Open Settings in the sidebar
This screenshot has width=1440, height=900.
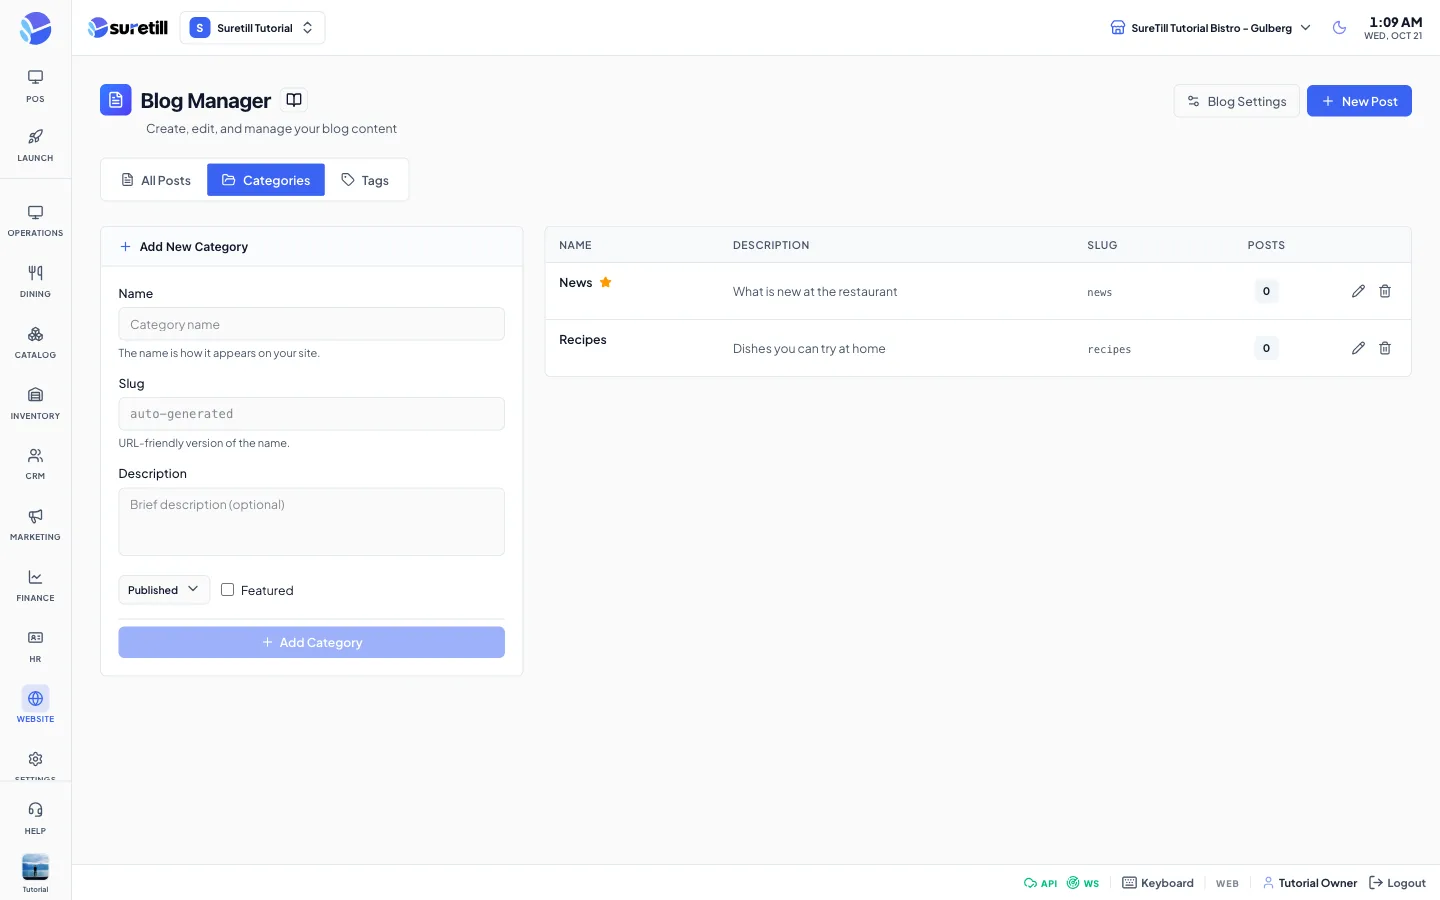point(35,765)
